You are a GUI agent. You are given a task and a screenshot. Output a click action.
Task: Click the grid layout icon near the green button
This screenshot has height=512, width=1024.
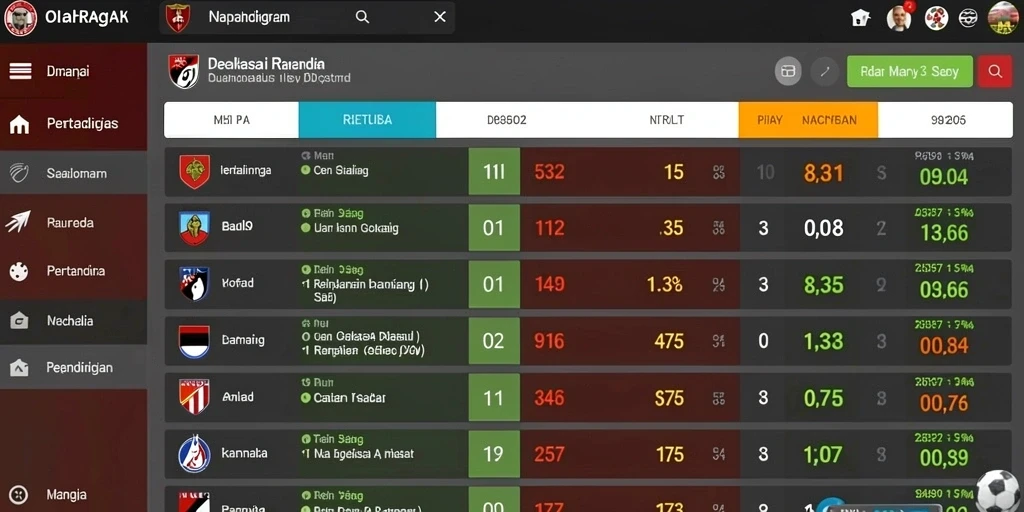(x=788, y=72)
